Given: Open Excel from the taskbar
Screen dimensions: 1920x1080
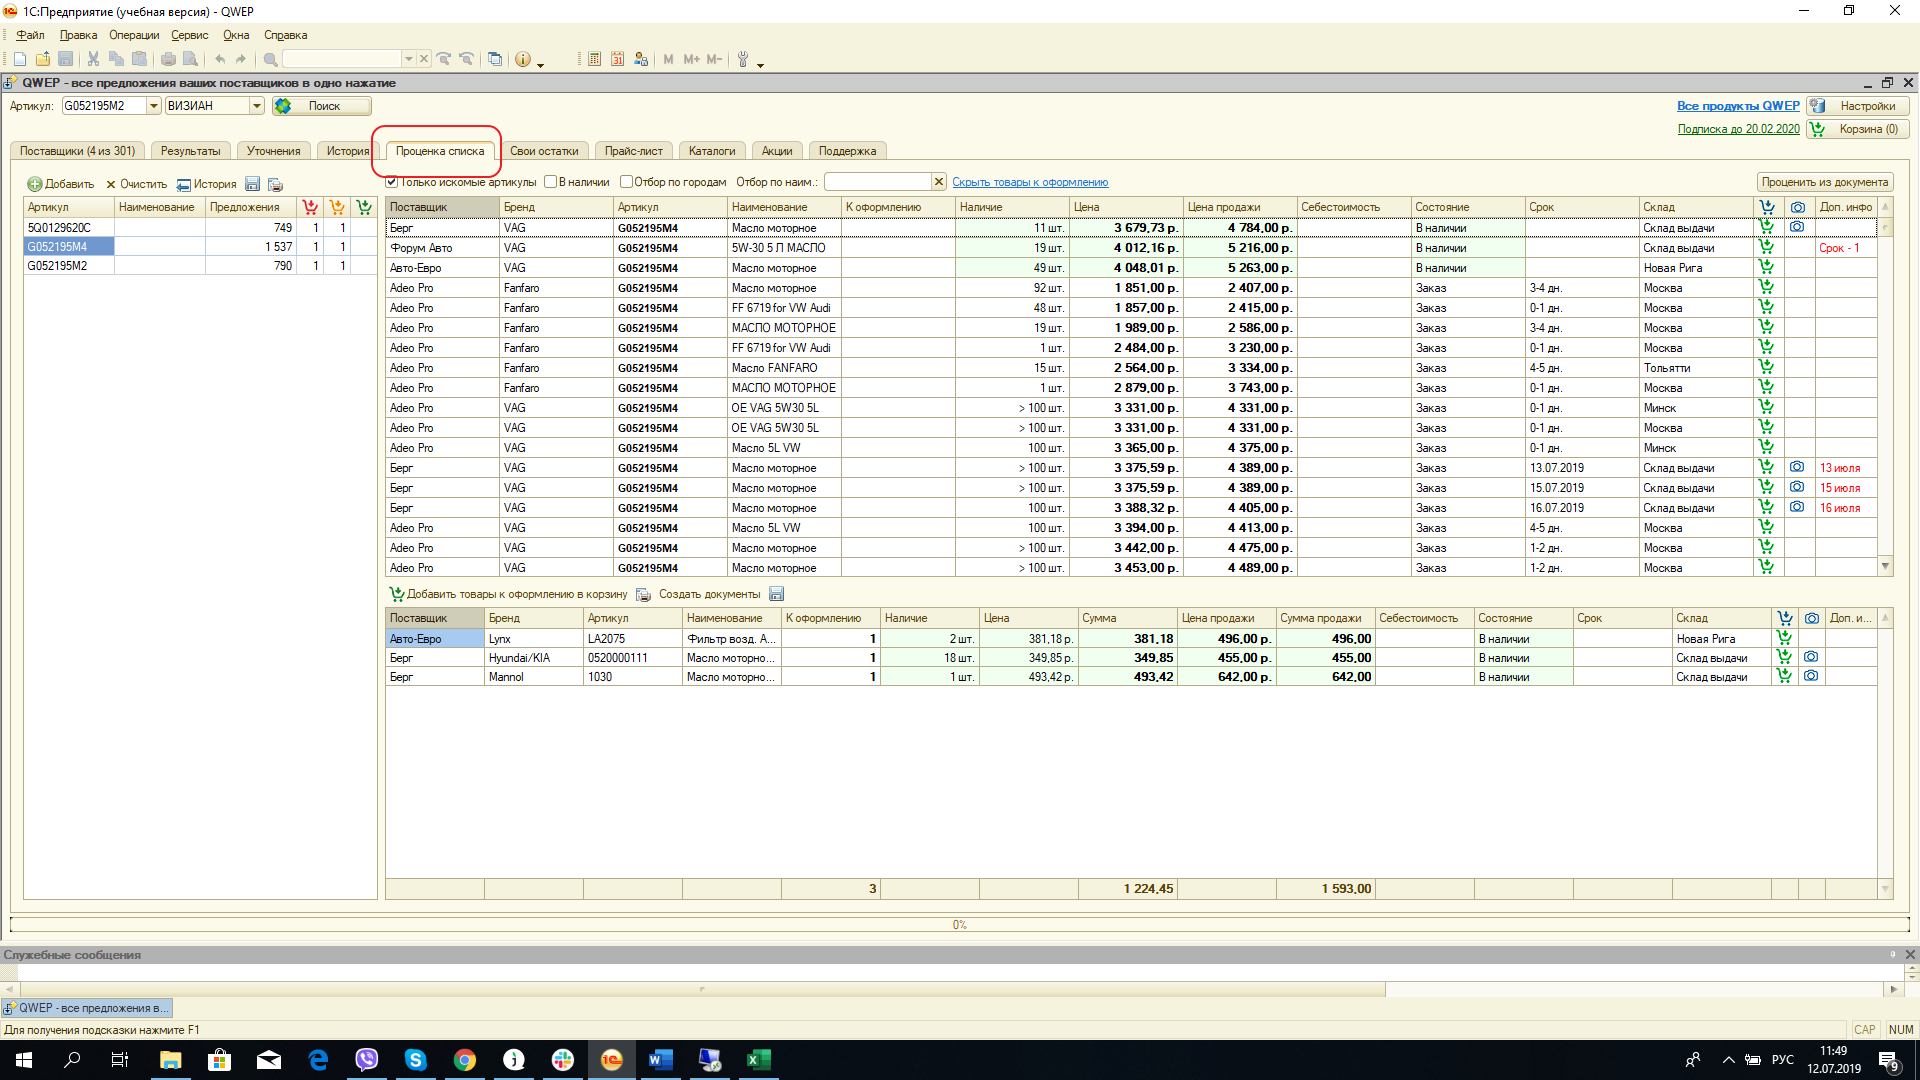Looking at the screenshot, I should tap(759, 1060).
